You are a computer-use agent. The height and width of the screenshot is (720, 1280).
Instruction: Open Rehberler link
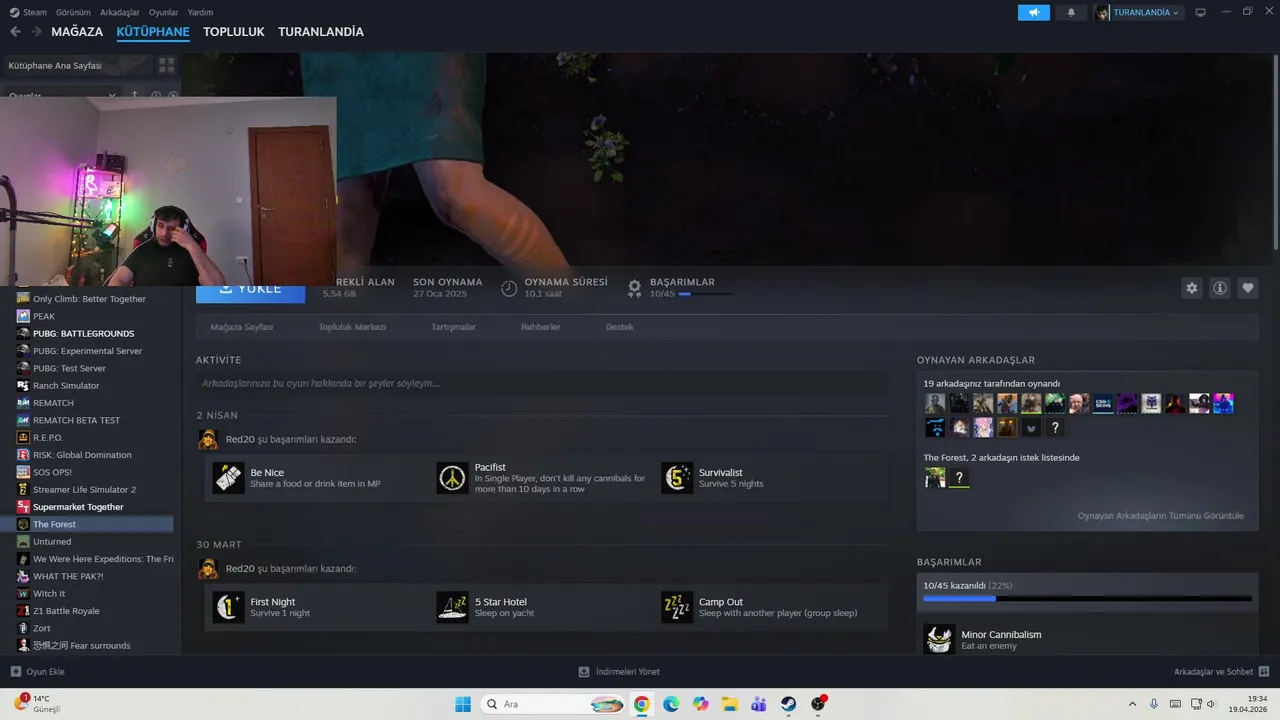point(541,327)
